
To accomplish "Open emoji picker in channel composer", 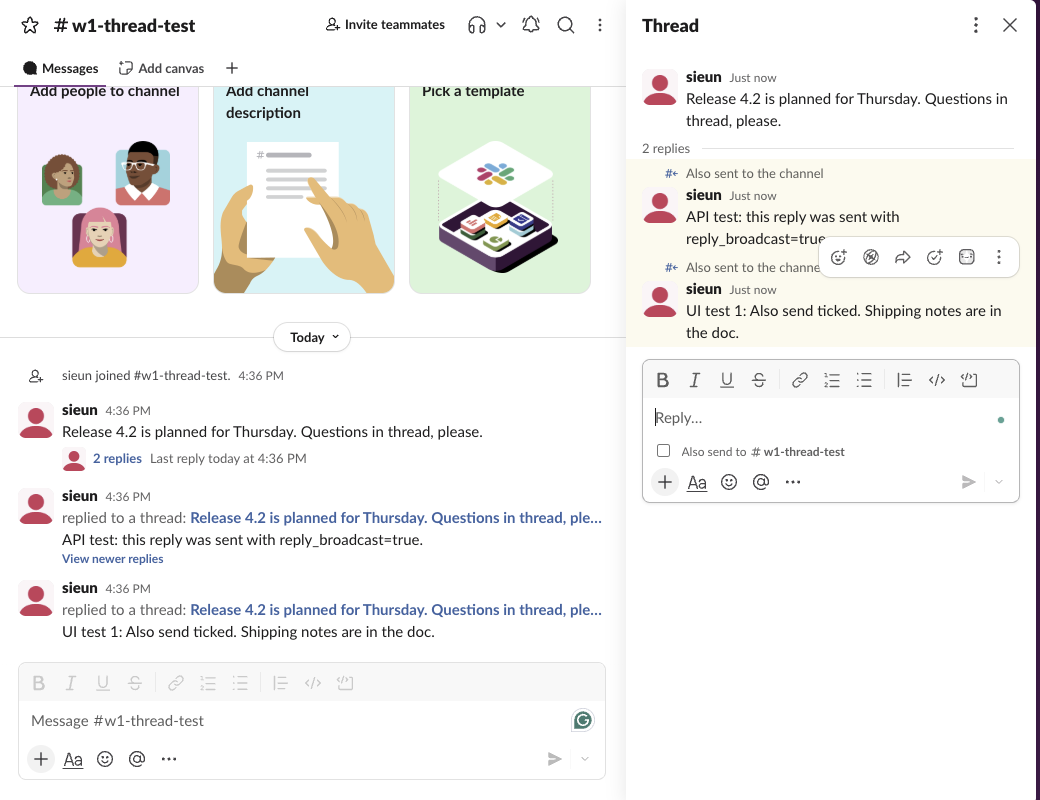I will pos(105,759).
